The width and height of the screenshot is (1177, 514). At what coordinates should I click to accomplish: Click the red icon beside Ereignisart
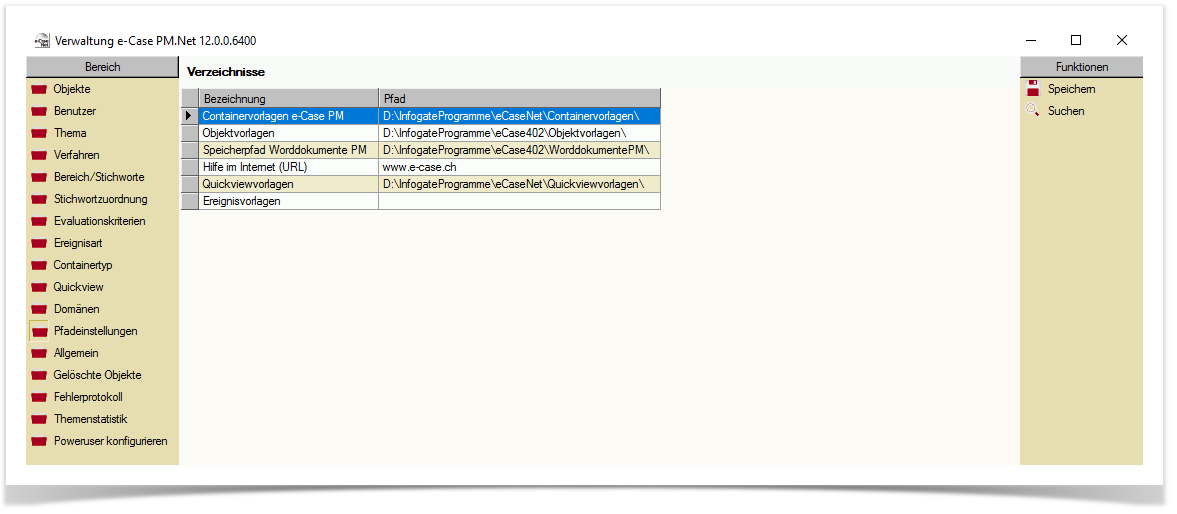(39, 243)
